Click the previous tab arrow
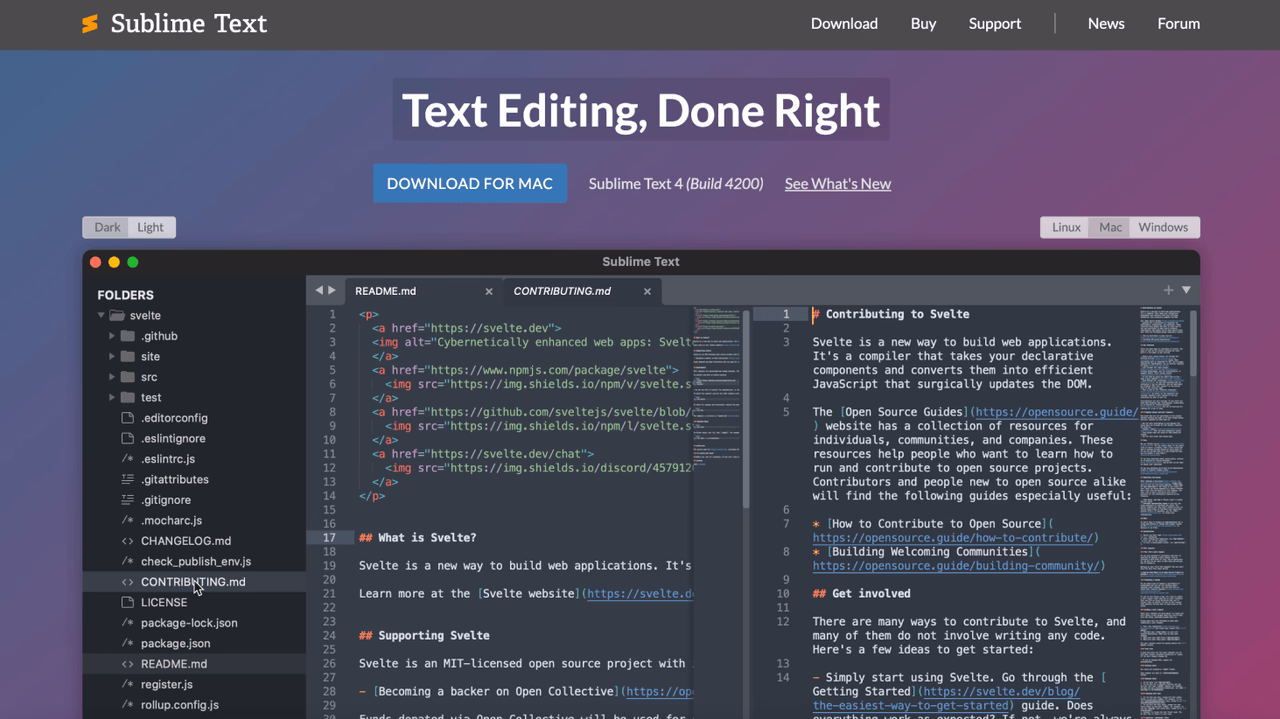This screenshot has width=1280, height=719. [319, 290]
